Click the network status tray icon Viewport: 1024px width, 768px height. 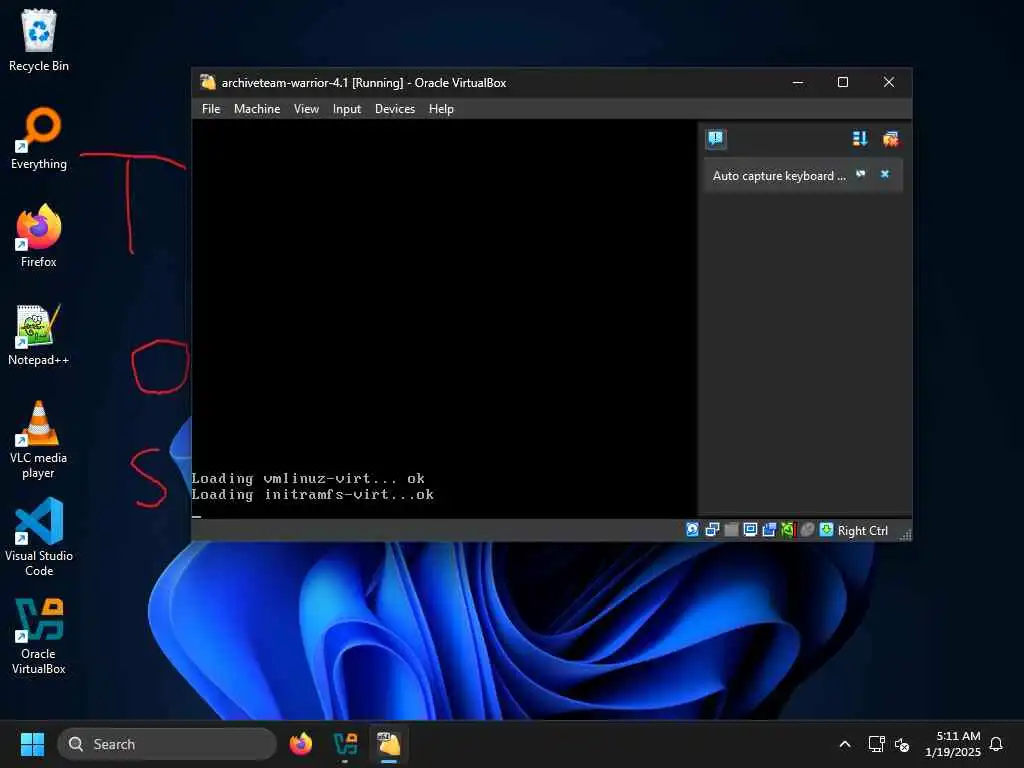[x=876, y=744]
